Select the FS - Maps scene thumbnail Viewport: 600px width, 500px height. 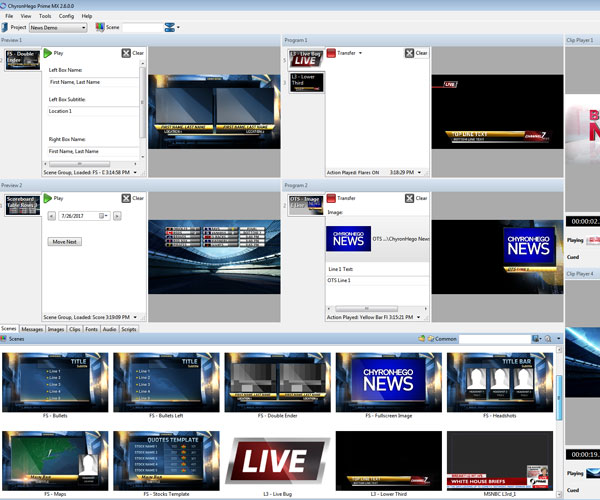(55, 461)
